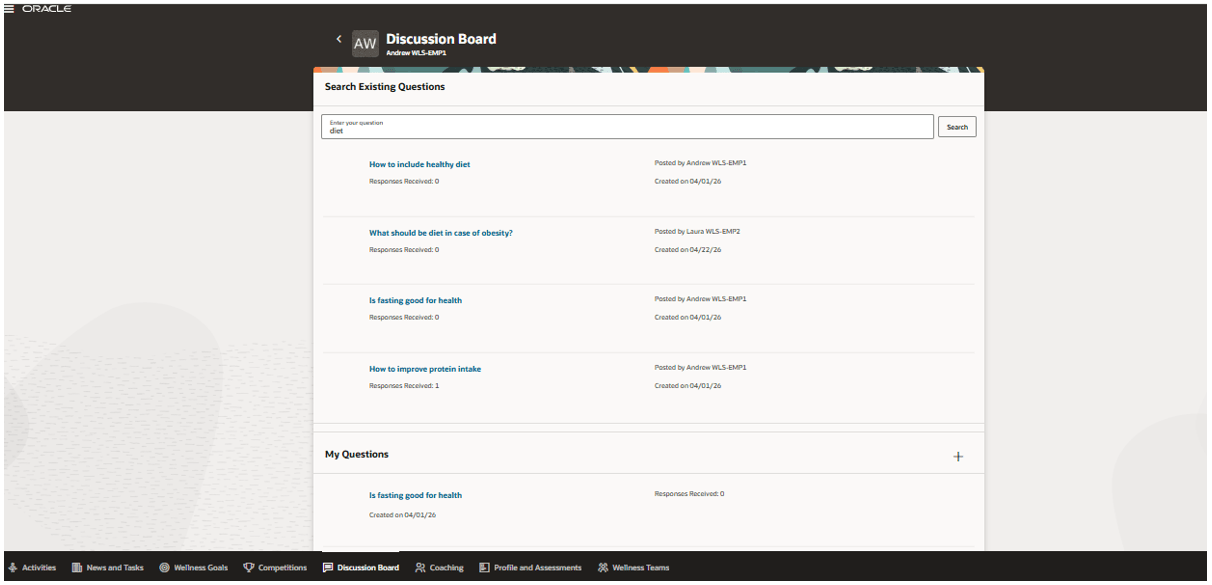Click 'Created on 04/01/26' in My Questions
The image size is (1212, 585).
tap(402, 515)
